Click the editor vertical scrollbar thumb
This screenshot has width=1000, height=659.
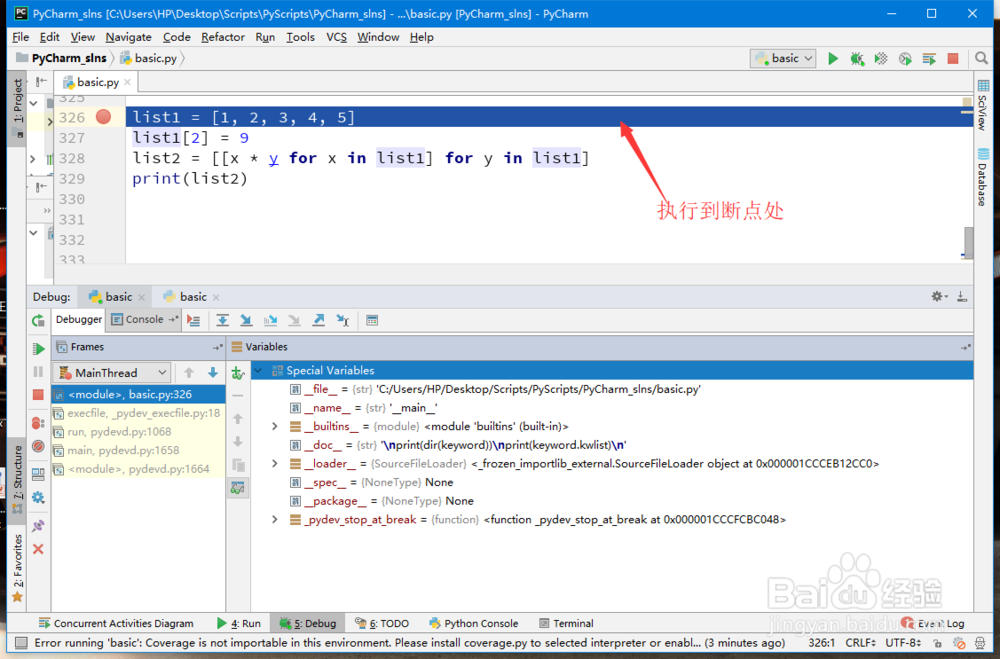[x=968, y=242]
